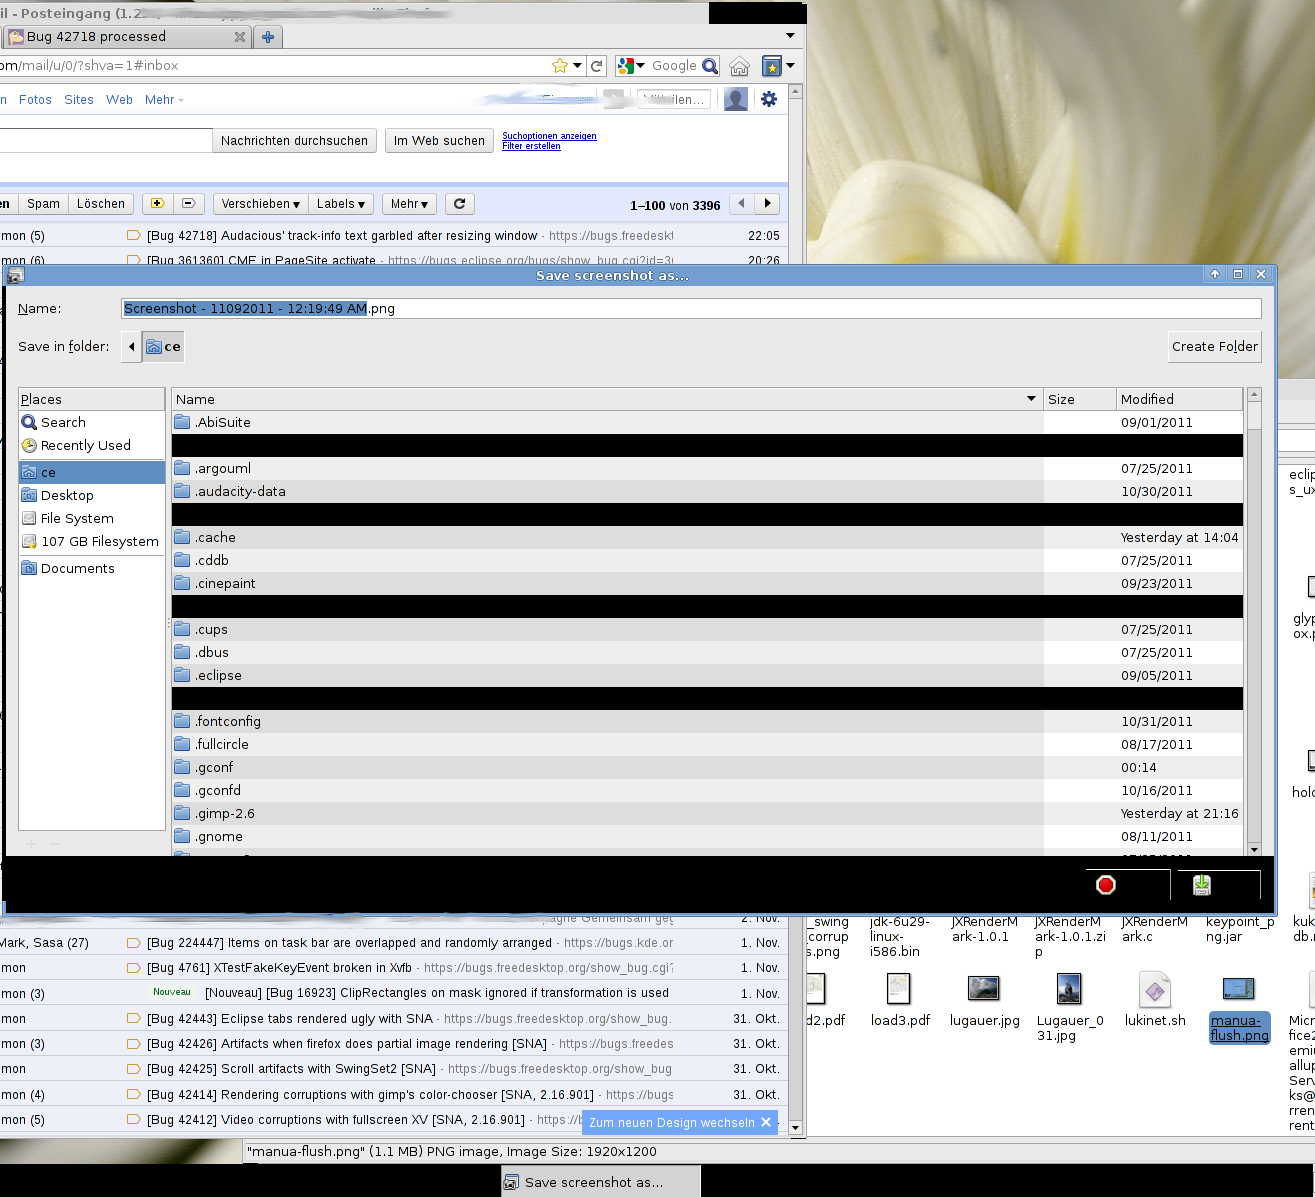This screenshot has width=1315, height=1197.
Task: Open the Google search engine dropdown
Action: (631, 66)
